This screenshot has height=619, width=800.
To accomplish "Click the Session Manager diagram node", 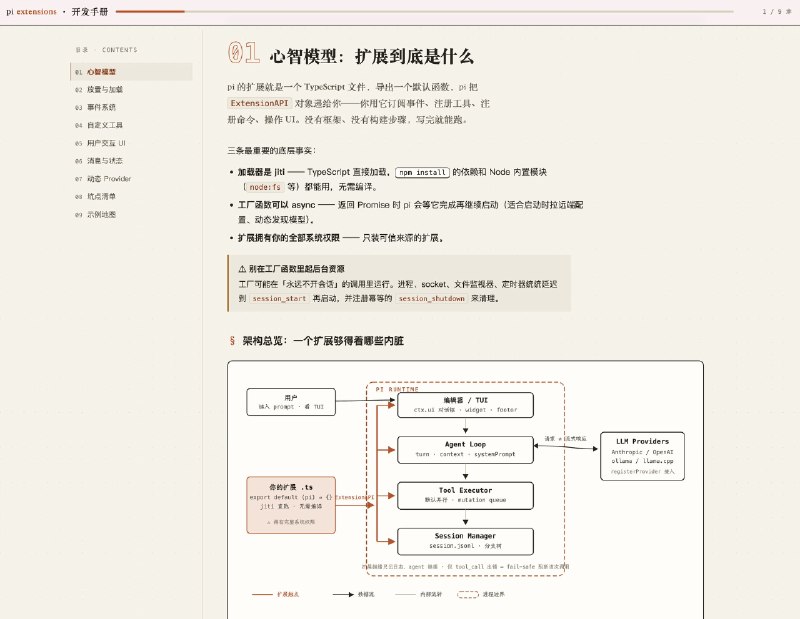I will pos(465,541).
